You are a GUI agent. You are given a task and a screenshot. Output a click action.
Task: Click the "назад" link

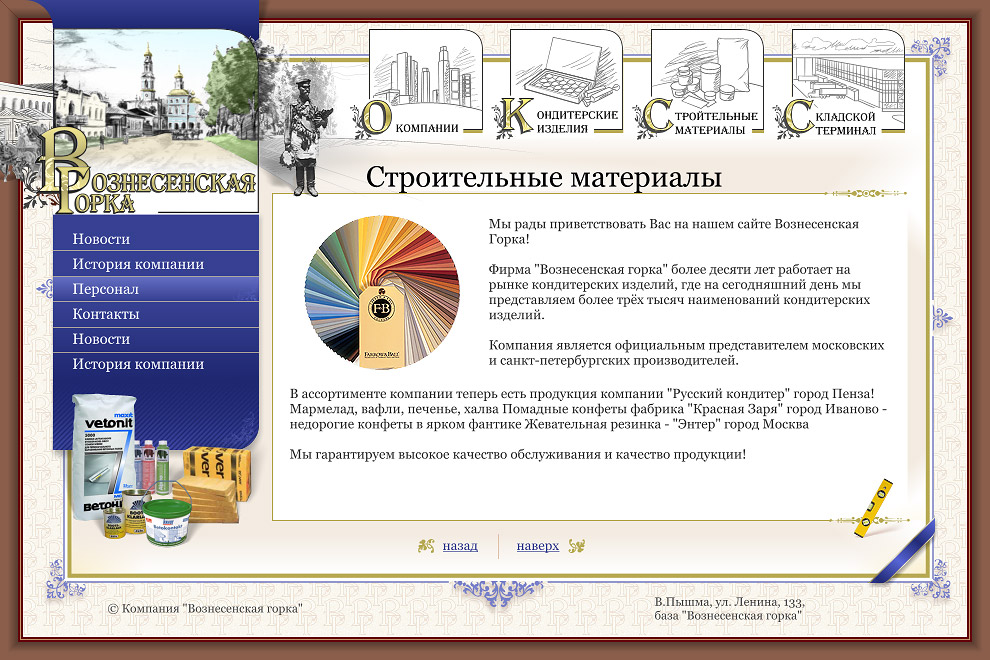[460, 546]
